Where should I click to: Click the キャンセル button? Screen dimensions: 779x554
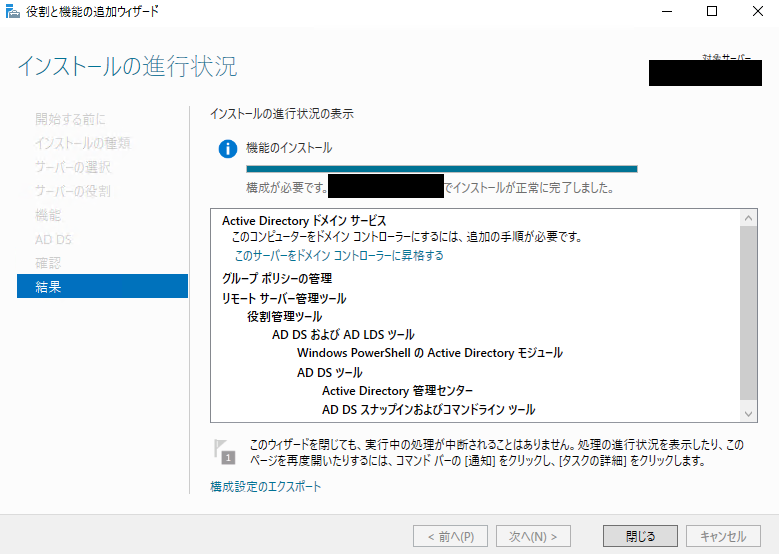723,536
